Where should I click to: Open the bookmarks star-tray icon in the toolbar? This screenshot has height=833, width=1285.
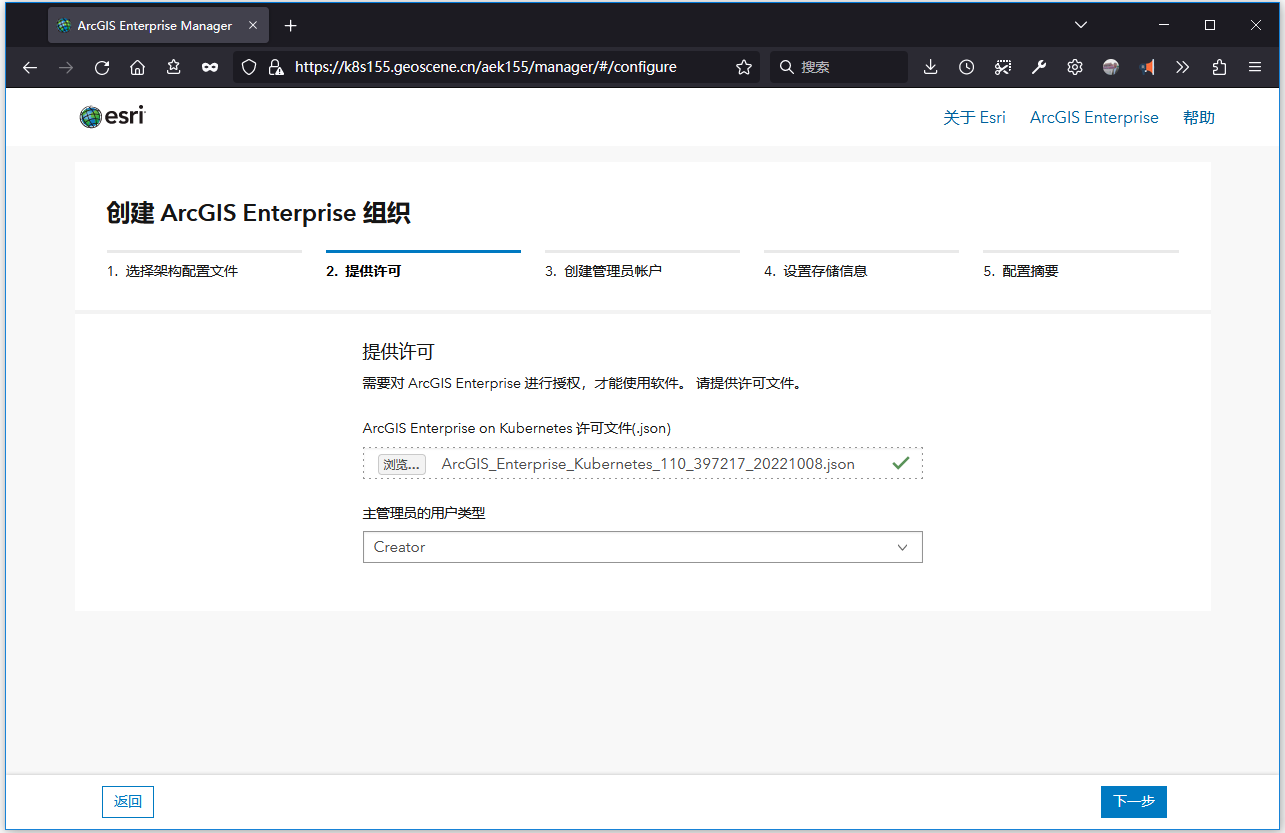tap(173, 67)
